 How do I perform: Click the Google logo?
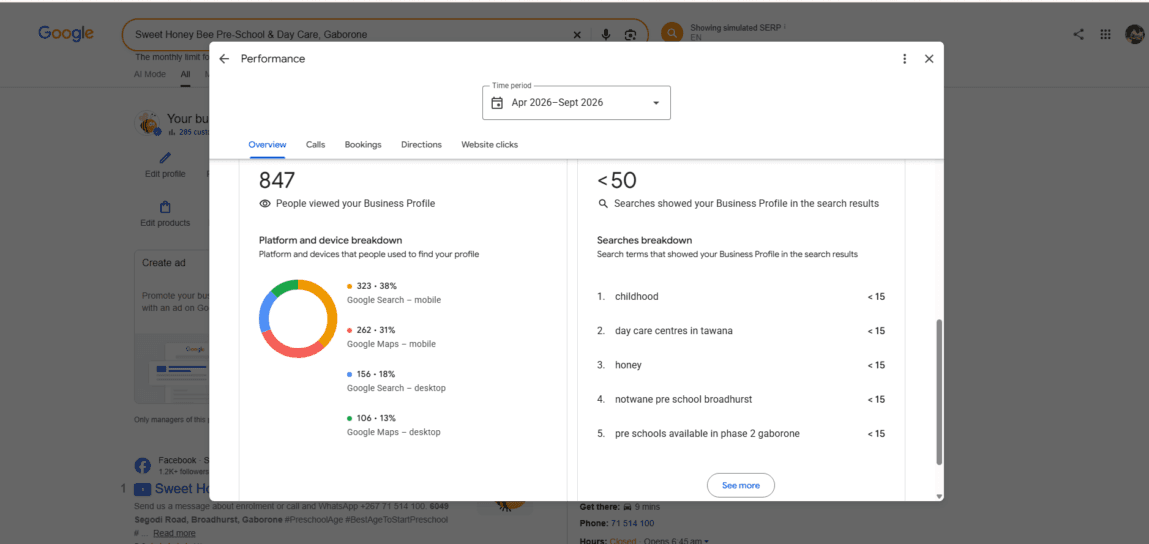66,34
